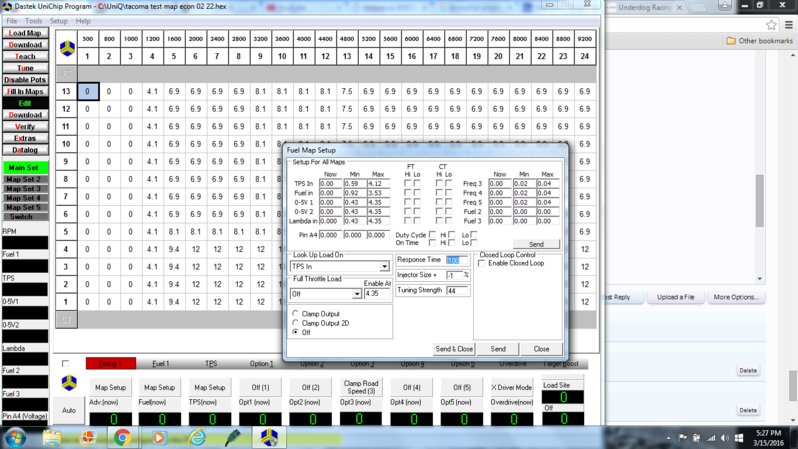Enable the Duty Cycle checkbox
The height and width of the screenshot is (449, 798).
coord(432,235)
